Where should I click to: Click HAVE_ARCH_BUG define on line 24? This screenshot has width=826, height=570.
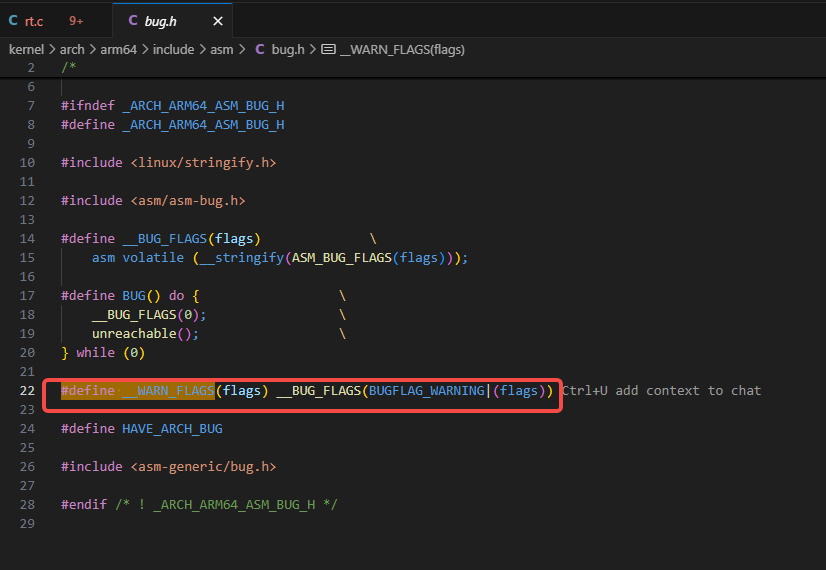pos(172,429)
